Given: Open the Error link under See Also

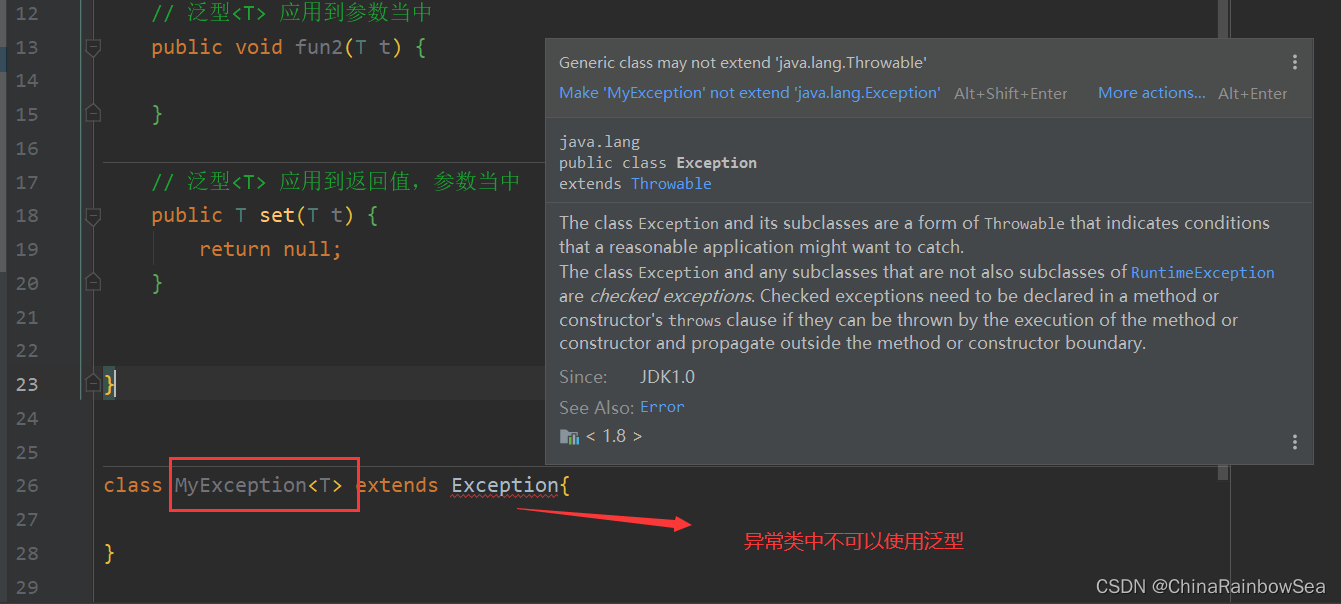Looking at the screenshot, I should [x=662, y=407].
